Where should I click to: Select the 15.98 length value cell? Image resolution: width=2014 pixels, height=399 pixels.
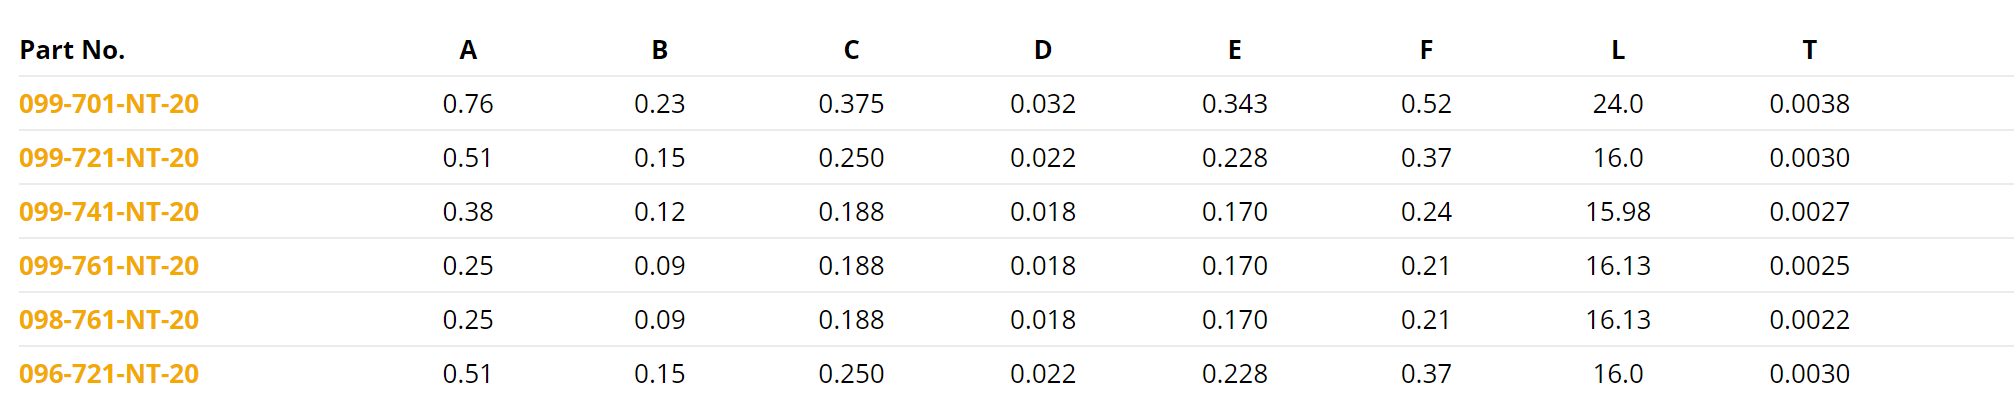tap(1618, 212)
